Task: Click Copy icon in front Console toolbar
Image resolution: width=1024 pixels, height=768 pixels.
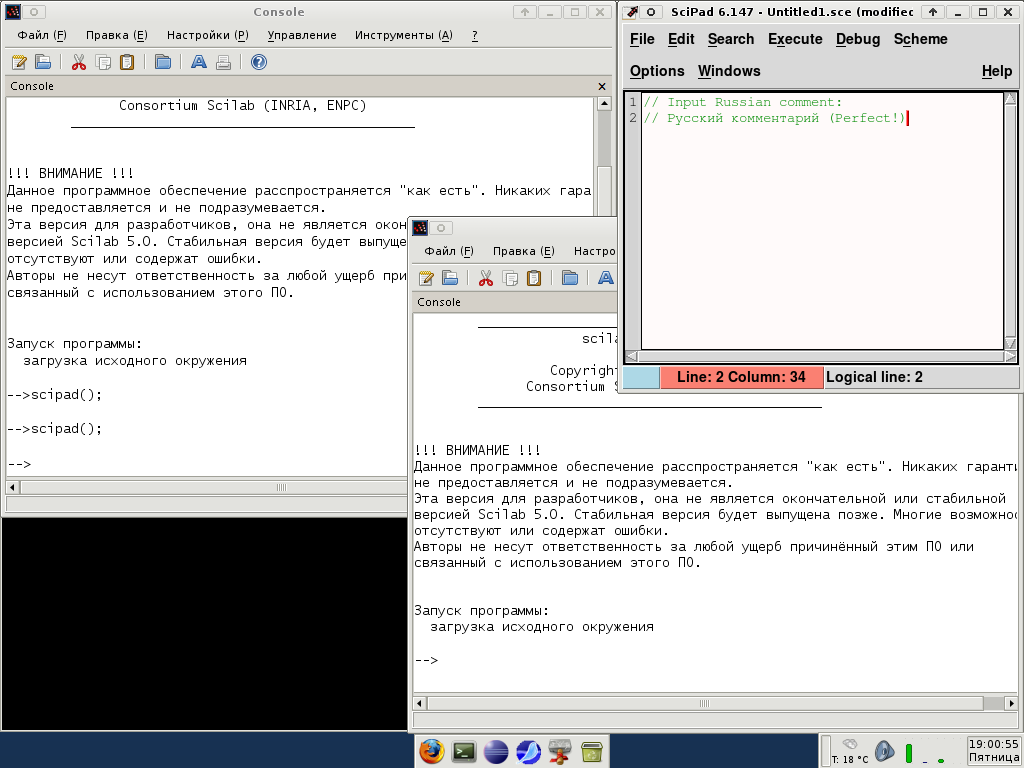Action: 510,278
